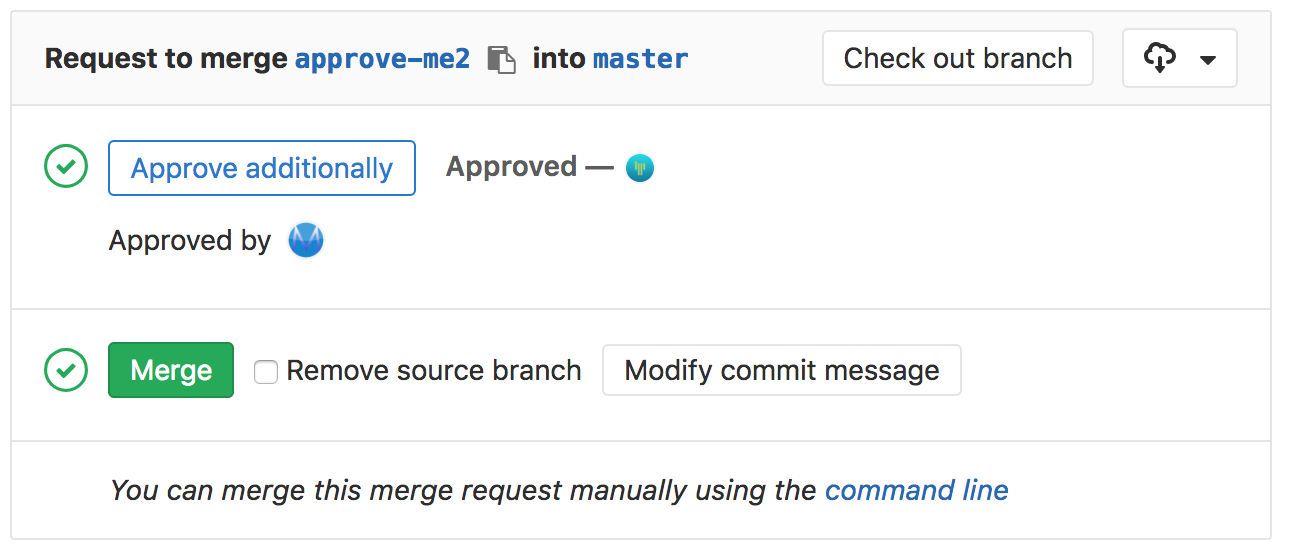Viewport: 1296px width, 556px height.
Task: Expand the download dropdown caret arrow
Action: point(1208,60)
